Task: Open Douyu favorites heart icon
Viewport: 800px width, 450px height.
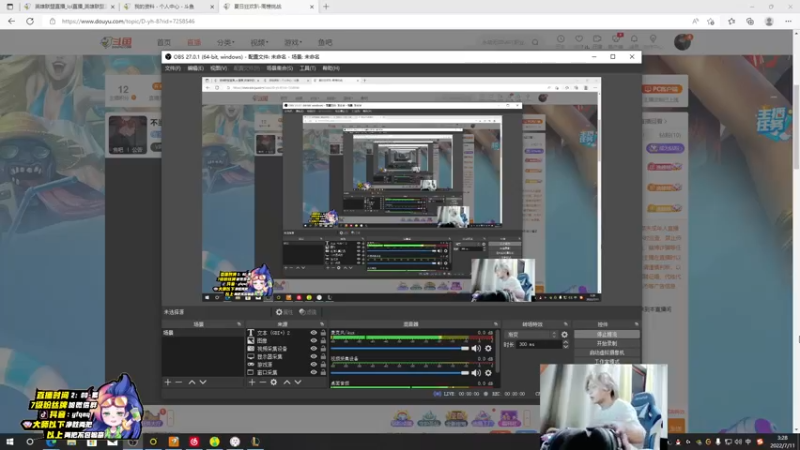Action: pos(579,39)
